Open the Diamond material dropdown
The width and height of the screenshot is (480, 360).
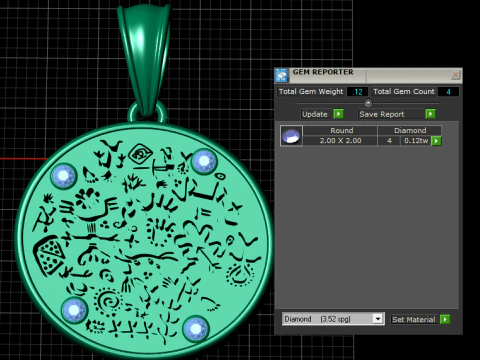[x=378, y=319]
